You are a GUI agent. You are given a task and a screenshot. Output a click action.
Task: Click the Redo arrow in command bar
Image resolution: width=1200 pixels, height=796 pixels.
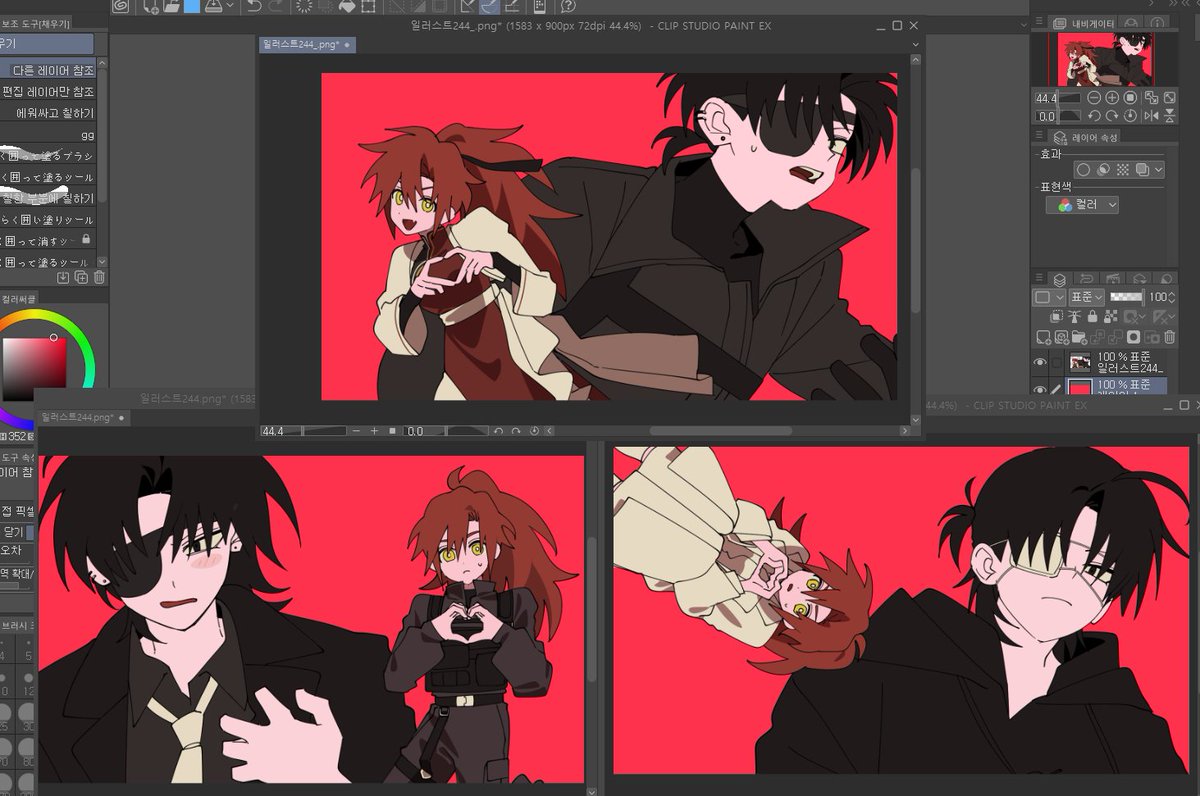point(276,7)
